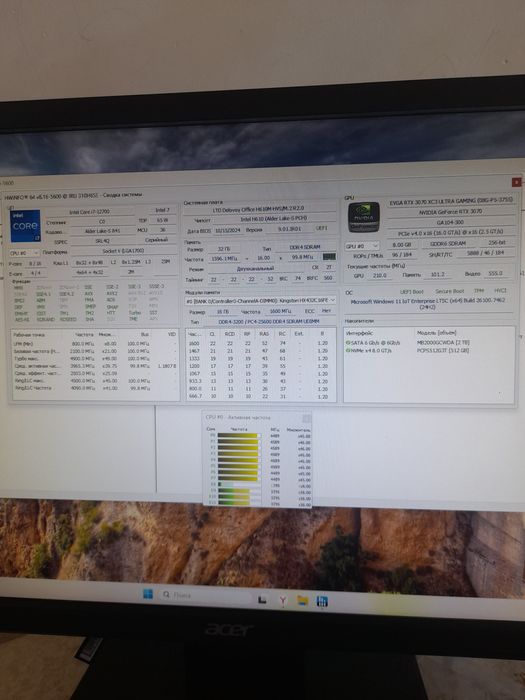
Task: Click the module size field 16 ГБ
Action: point(222,312)
